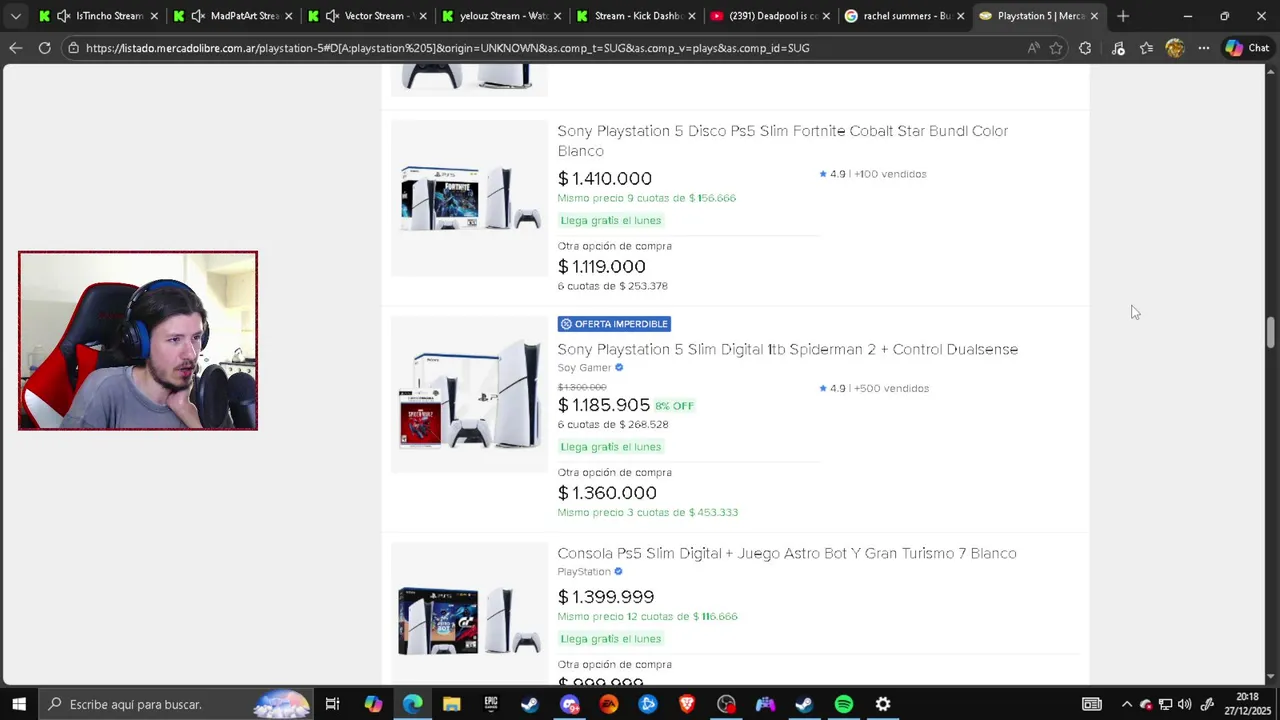Click the site info lock icon in address bar

pyautogui.click(x=73, y=48)
